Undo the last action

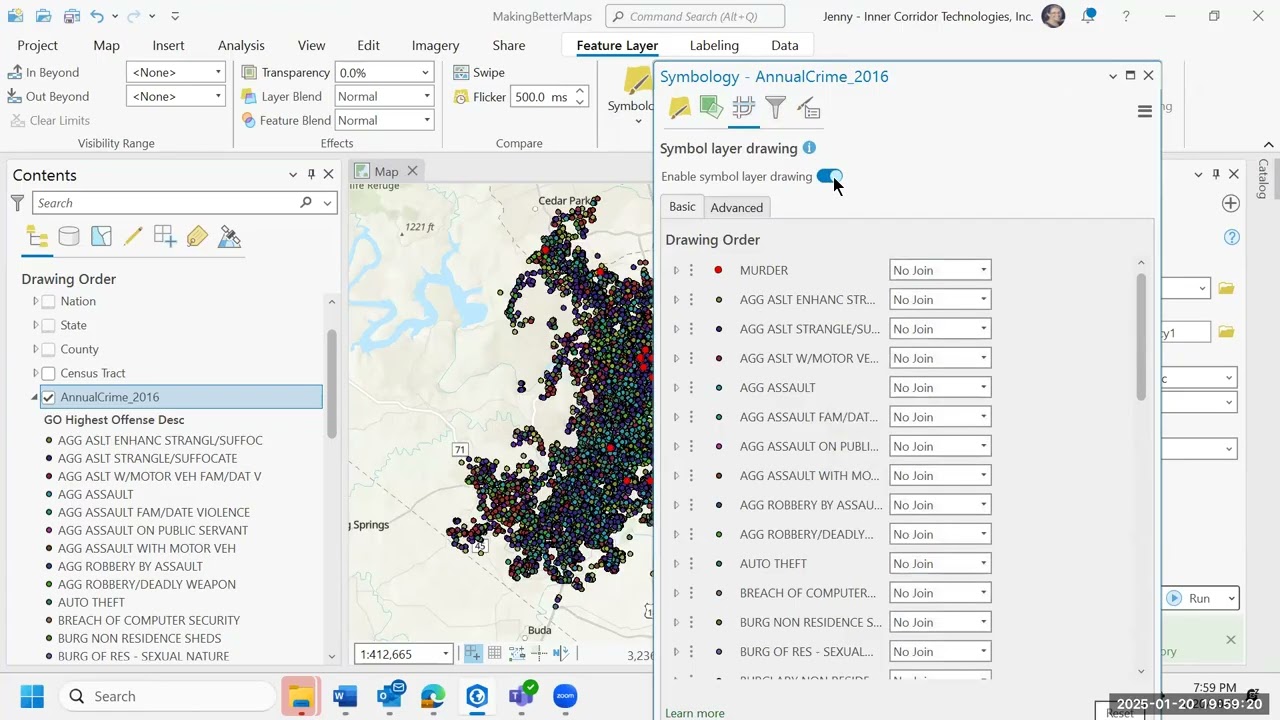coord(97,16)
